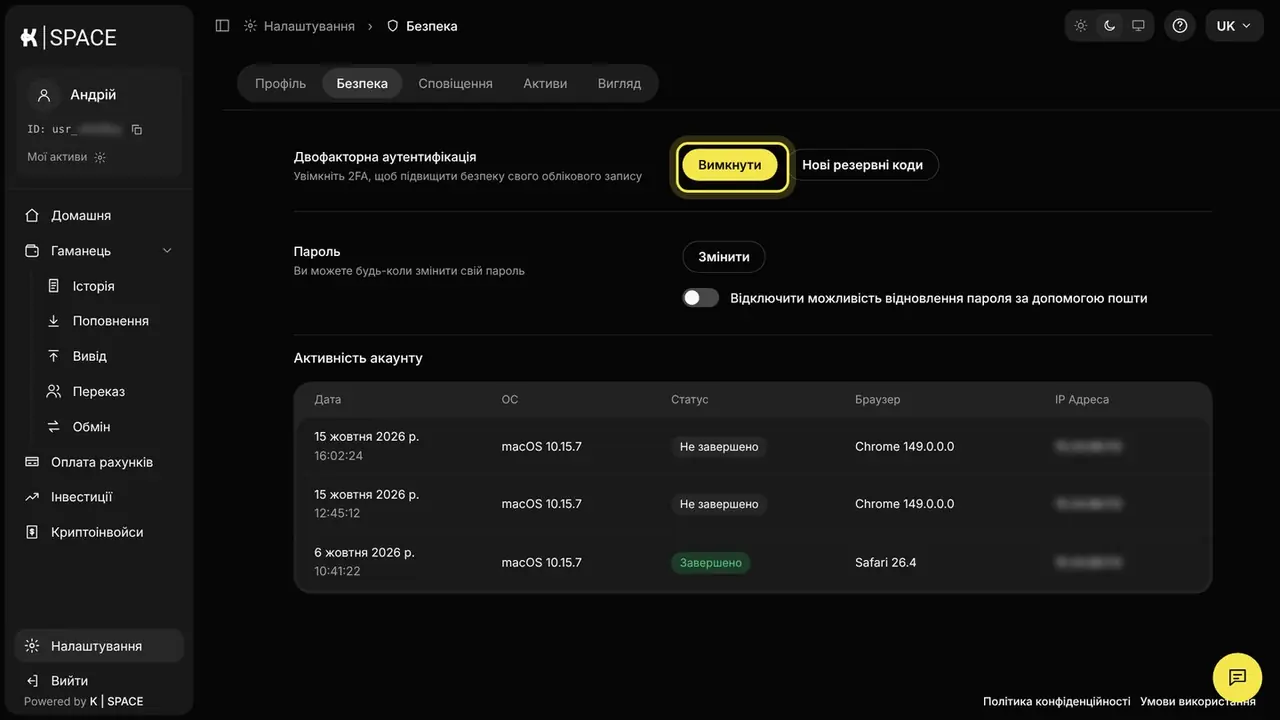Open the chat support bubble
The width and height of the screenshot is (1280, 720).
pyautogui.click(x=1237, y=677)
